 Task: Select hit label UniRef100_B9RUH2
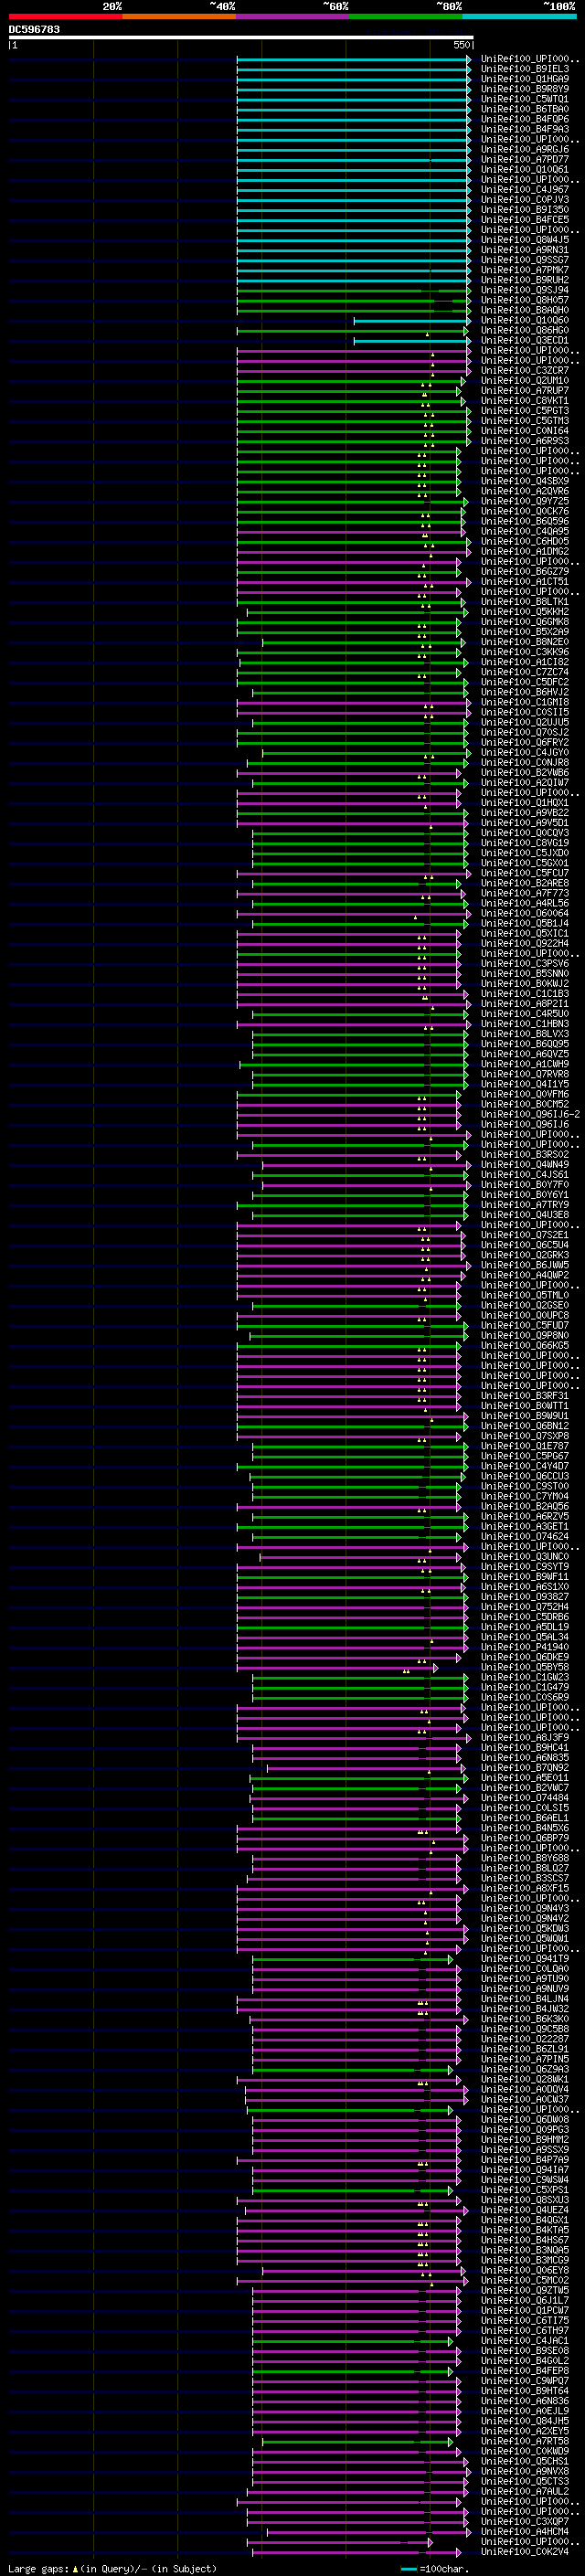point(525,280)
